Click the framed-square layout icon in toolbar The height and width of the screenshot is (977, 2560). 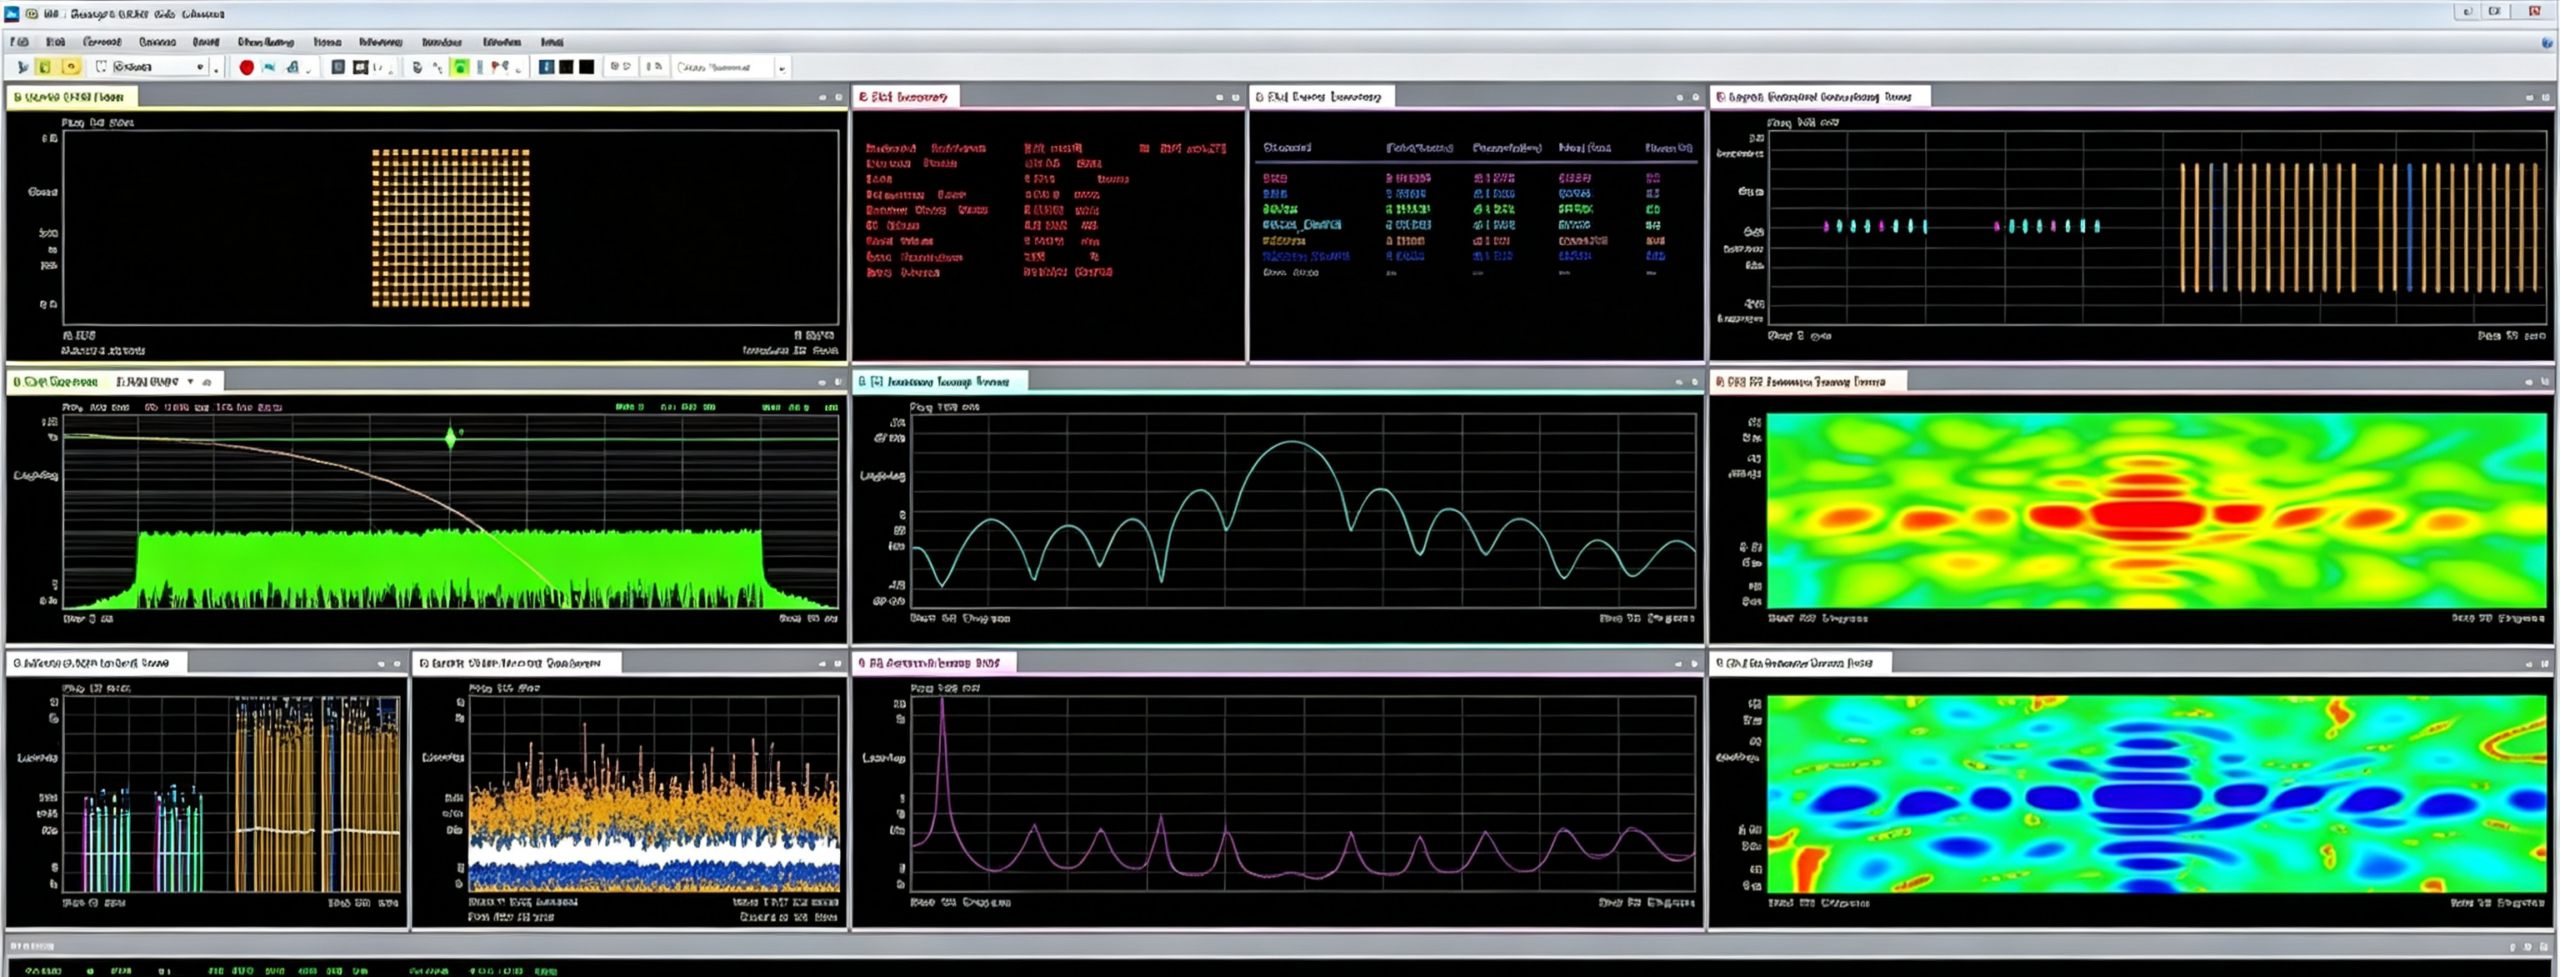[360, 67]
